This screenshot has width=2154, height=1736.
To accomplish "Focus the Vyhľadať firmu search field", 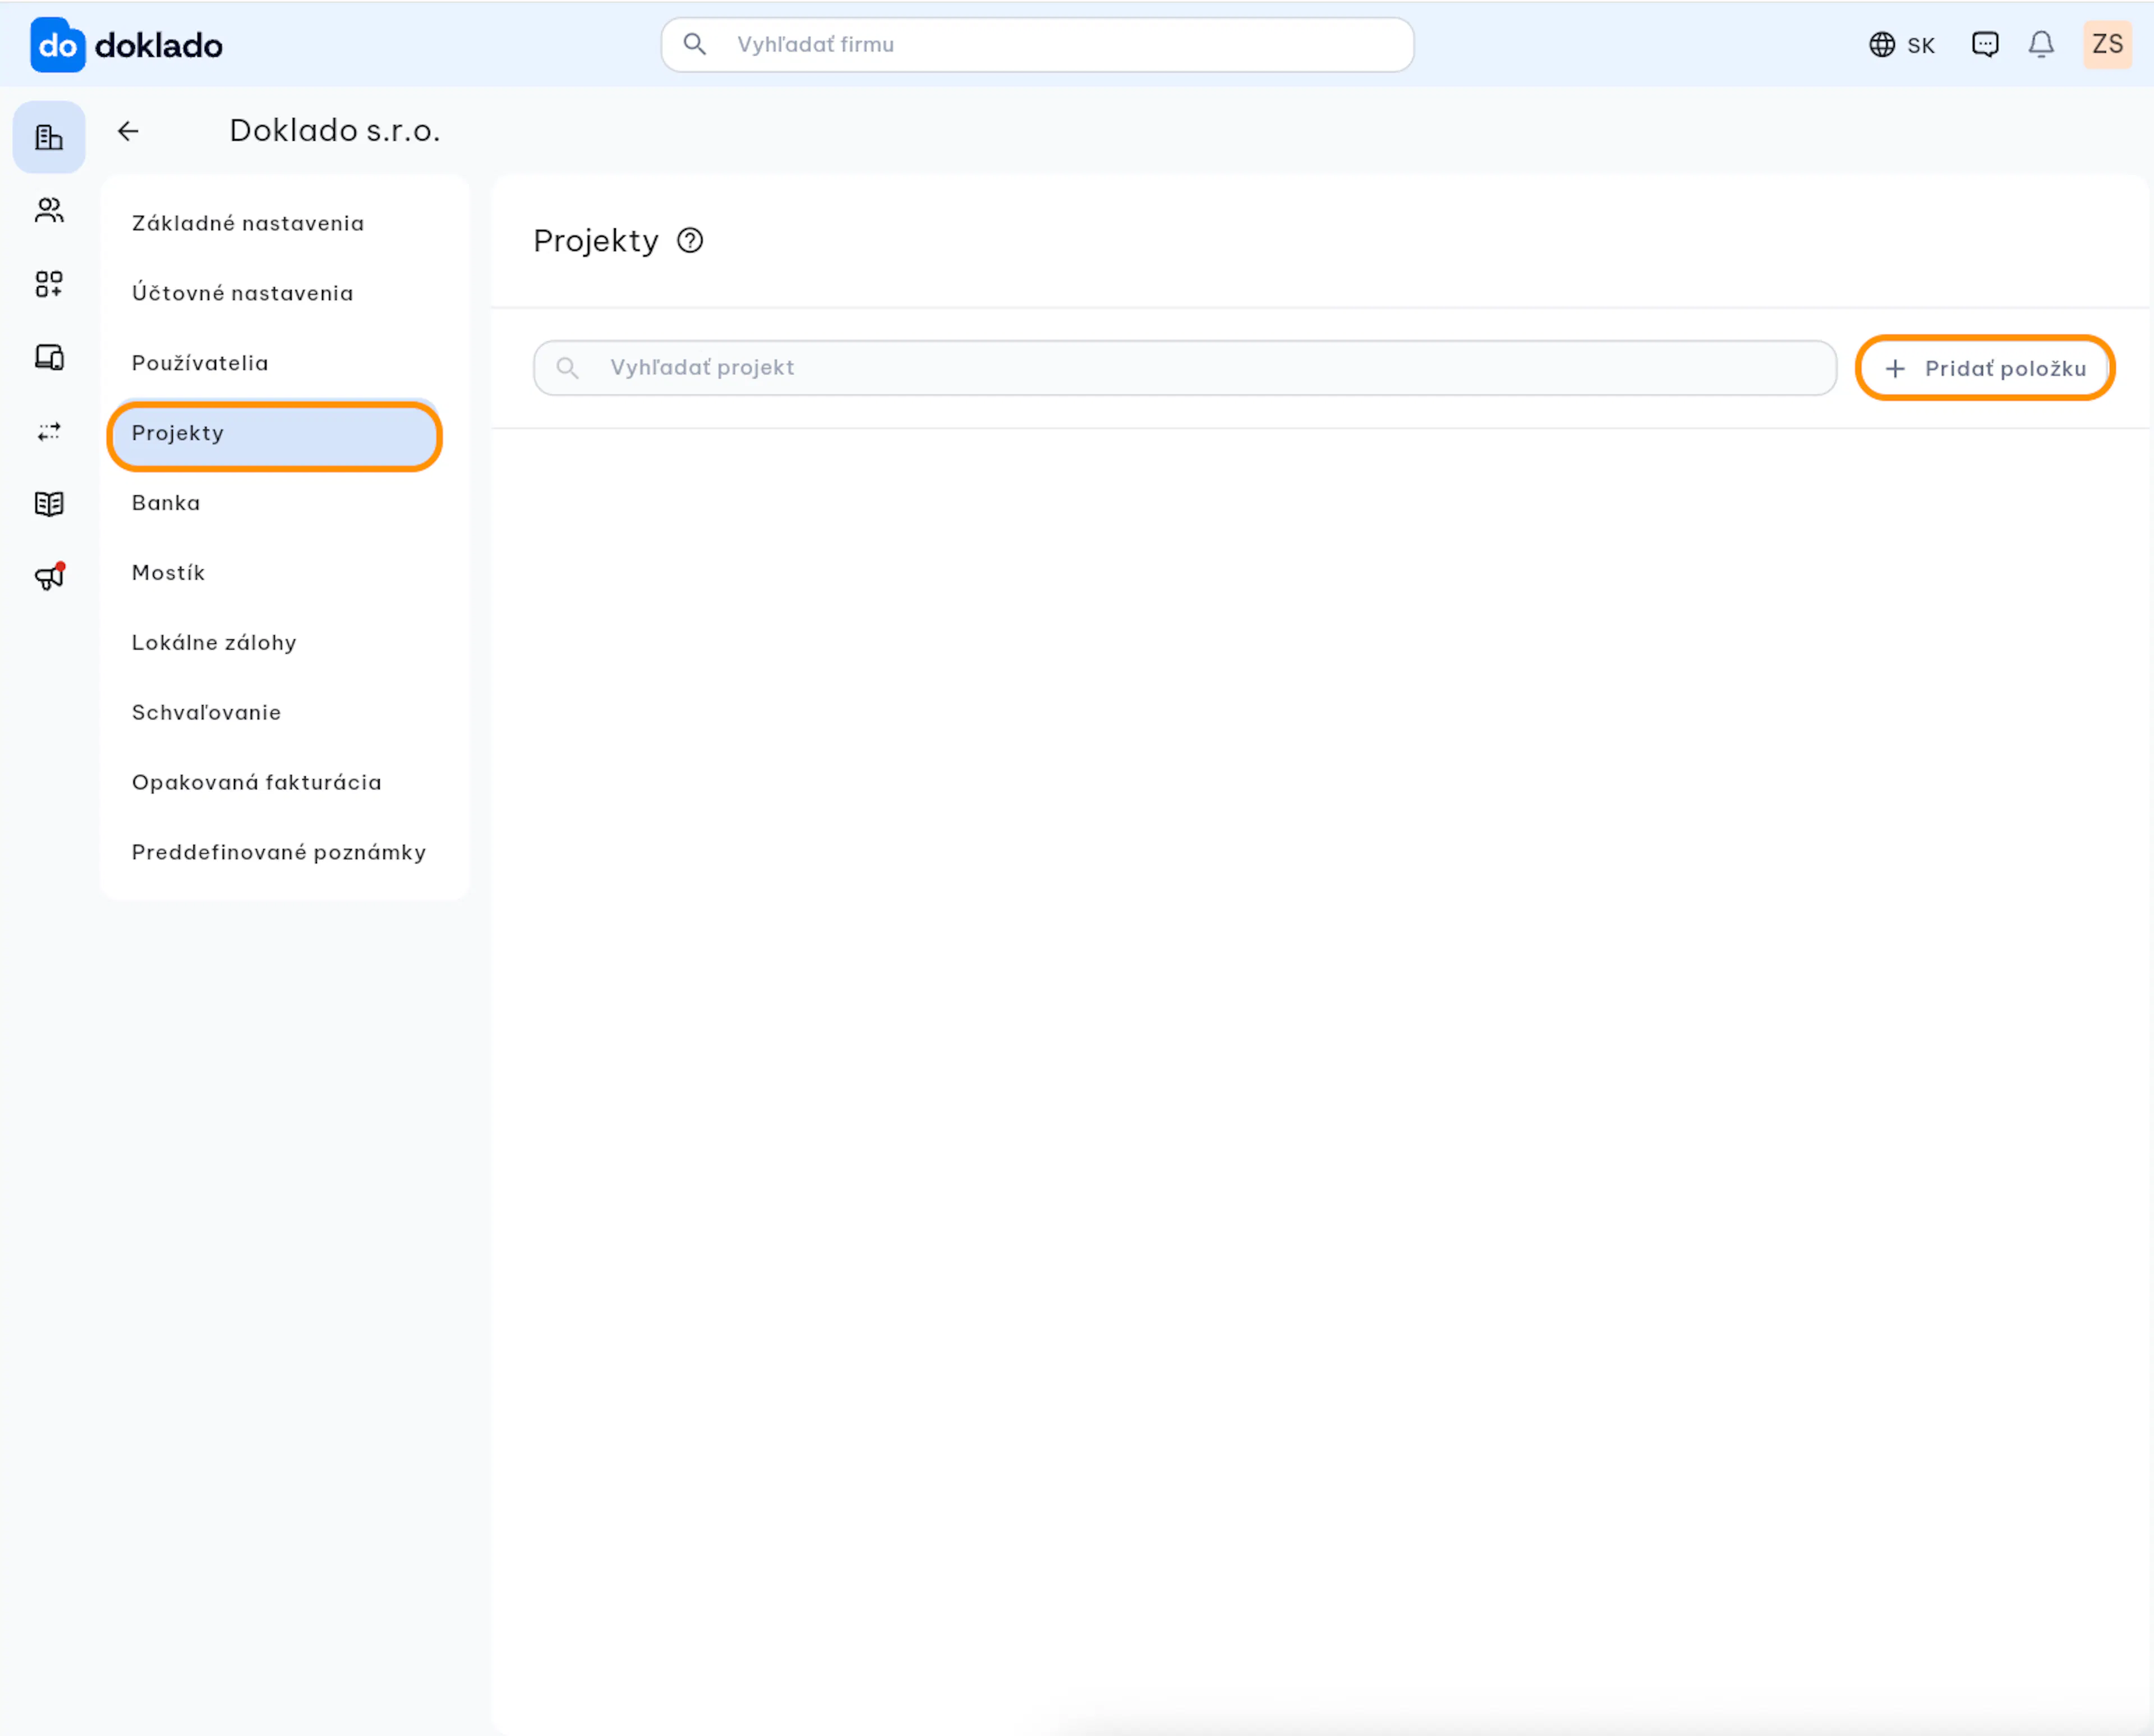I will coord(1037,44).
